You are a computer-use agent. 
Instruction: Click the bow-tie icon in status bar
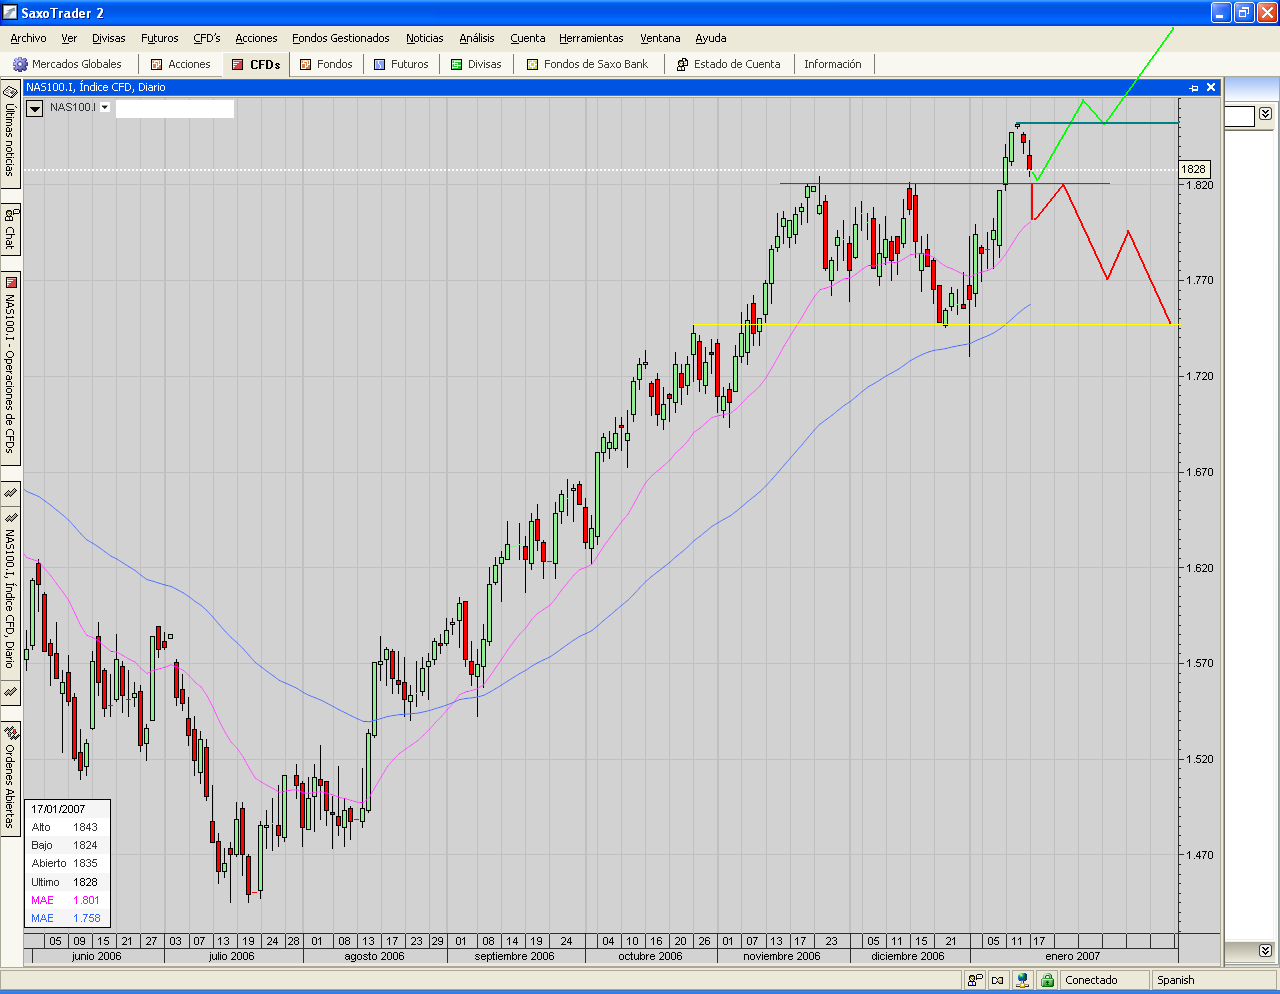[997, 980]
